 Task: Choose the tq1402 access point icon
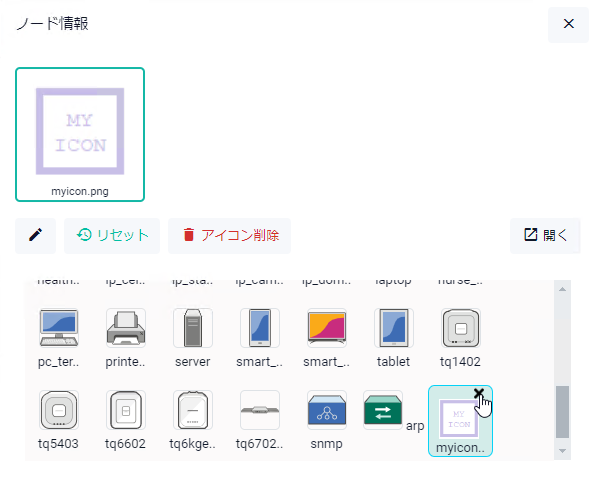(x=461, y=328)
